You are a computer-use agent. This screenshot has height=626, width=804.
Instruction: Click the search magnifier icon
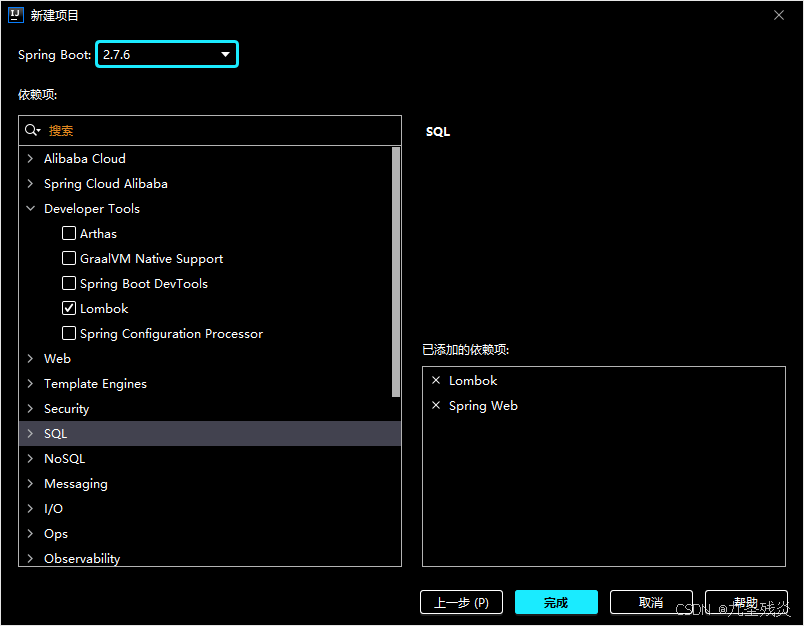point(32,130)
